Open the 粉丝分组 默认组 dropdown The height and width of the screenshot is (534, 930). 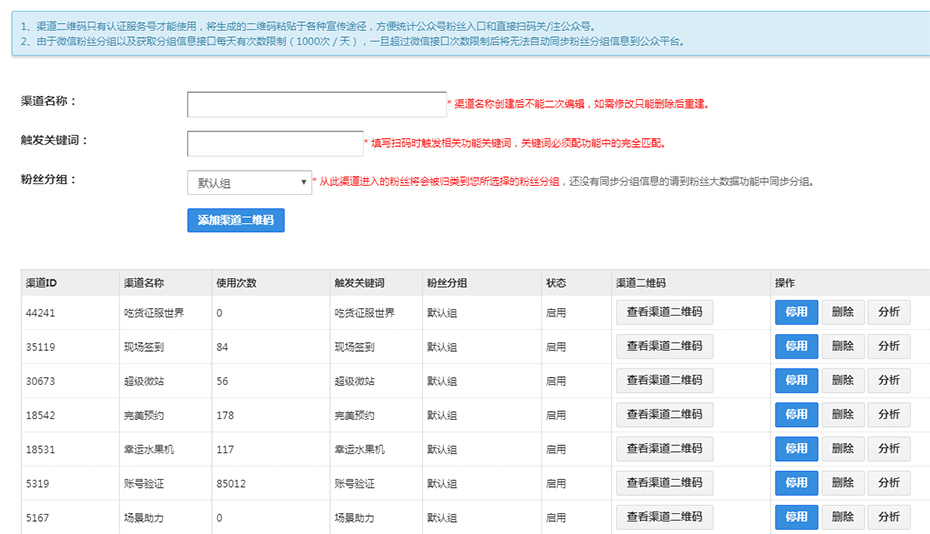[x=249, y=183]
